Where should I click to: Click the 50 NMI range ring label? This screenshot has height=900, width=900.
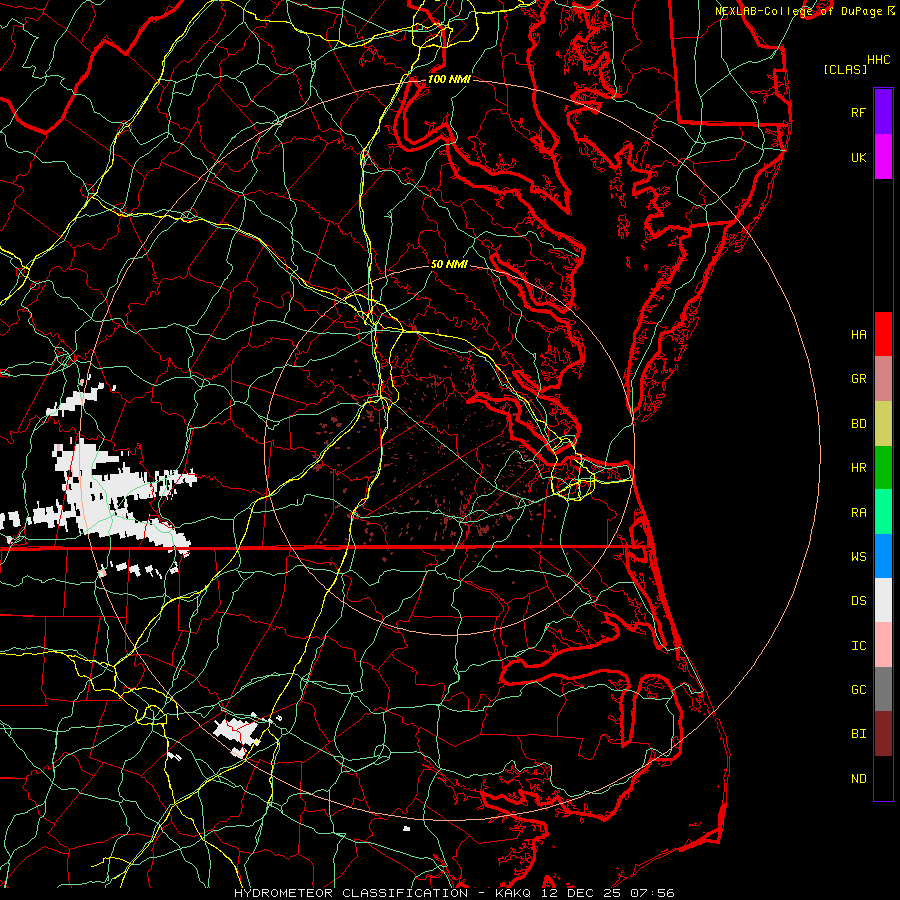click(449, 264)
